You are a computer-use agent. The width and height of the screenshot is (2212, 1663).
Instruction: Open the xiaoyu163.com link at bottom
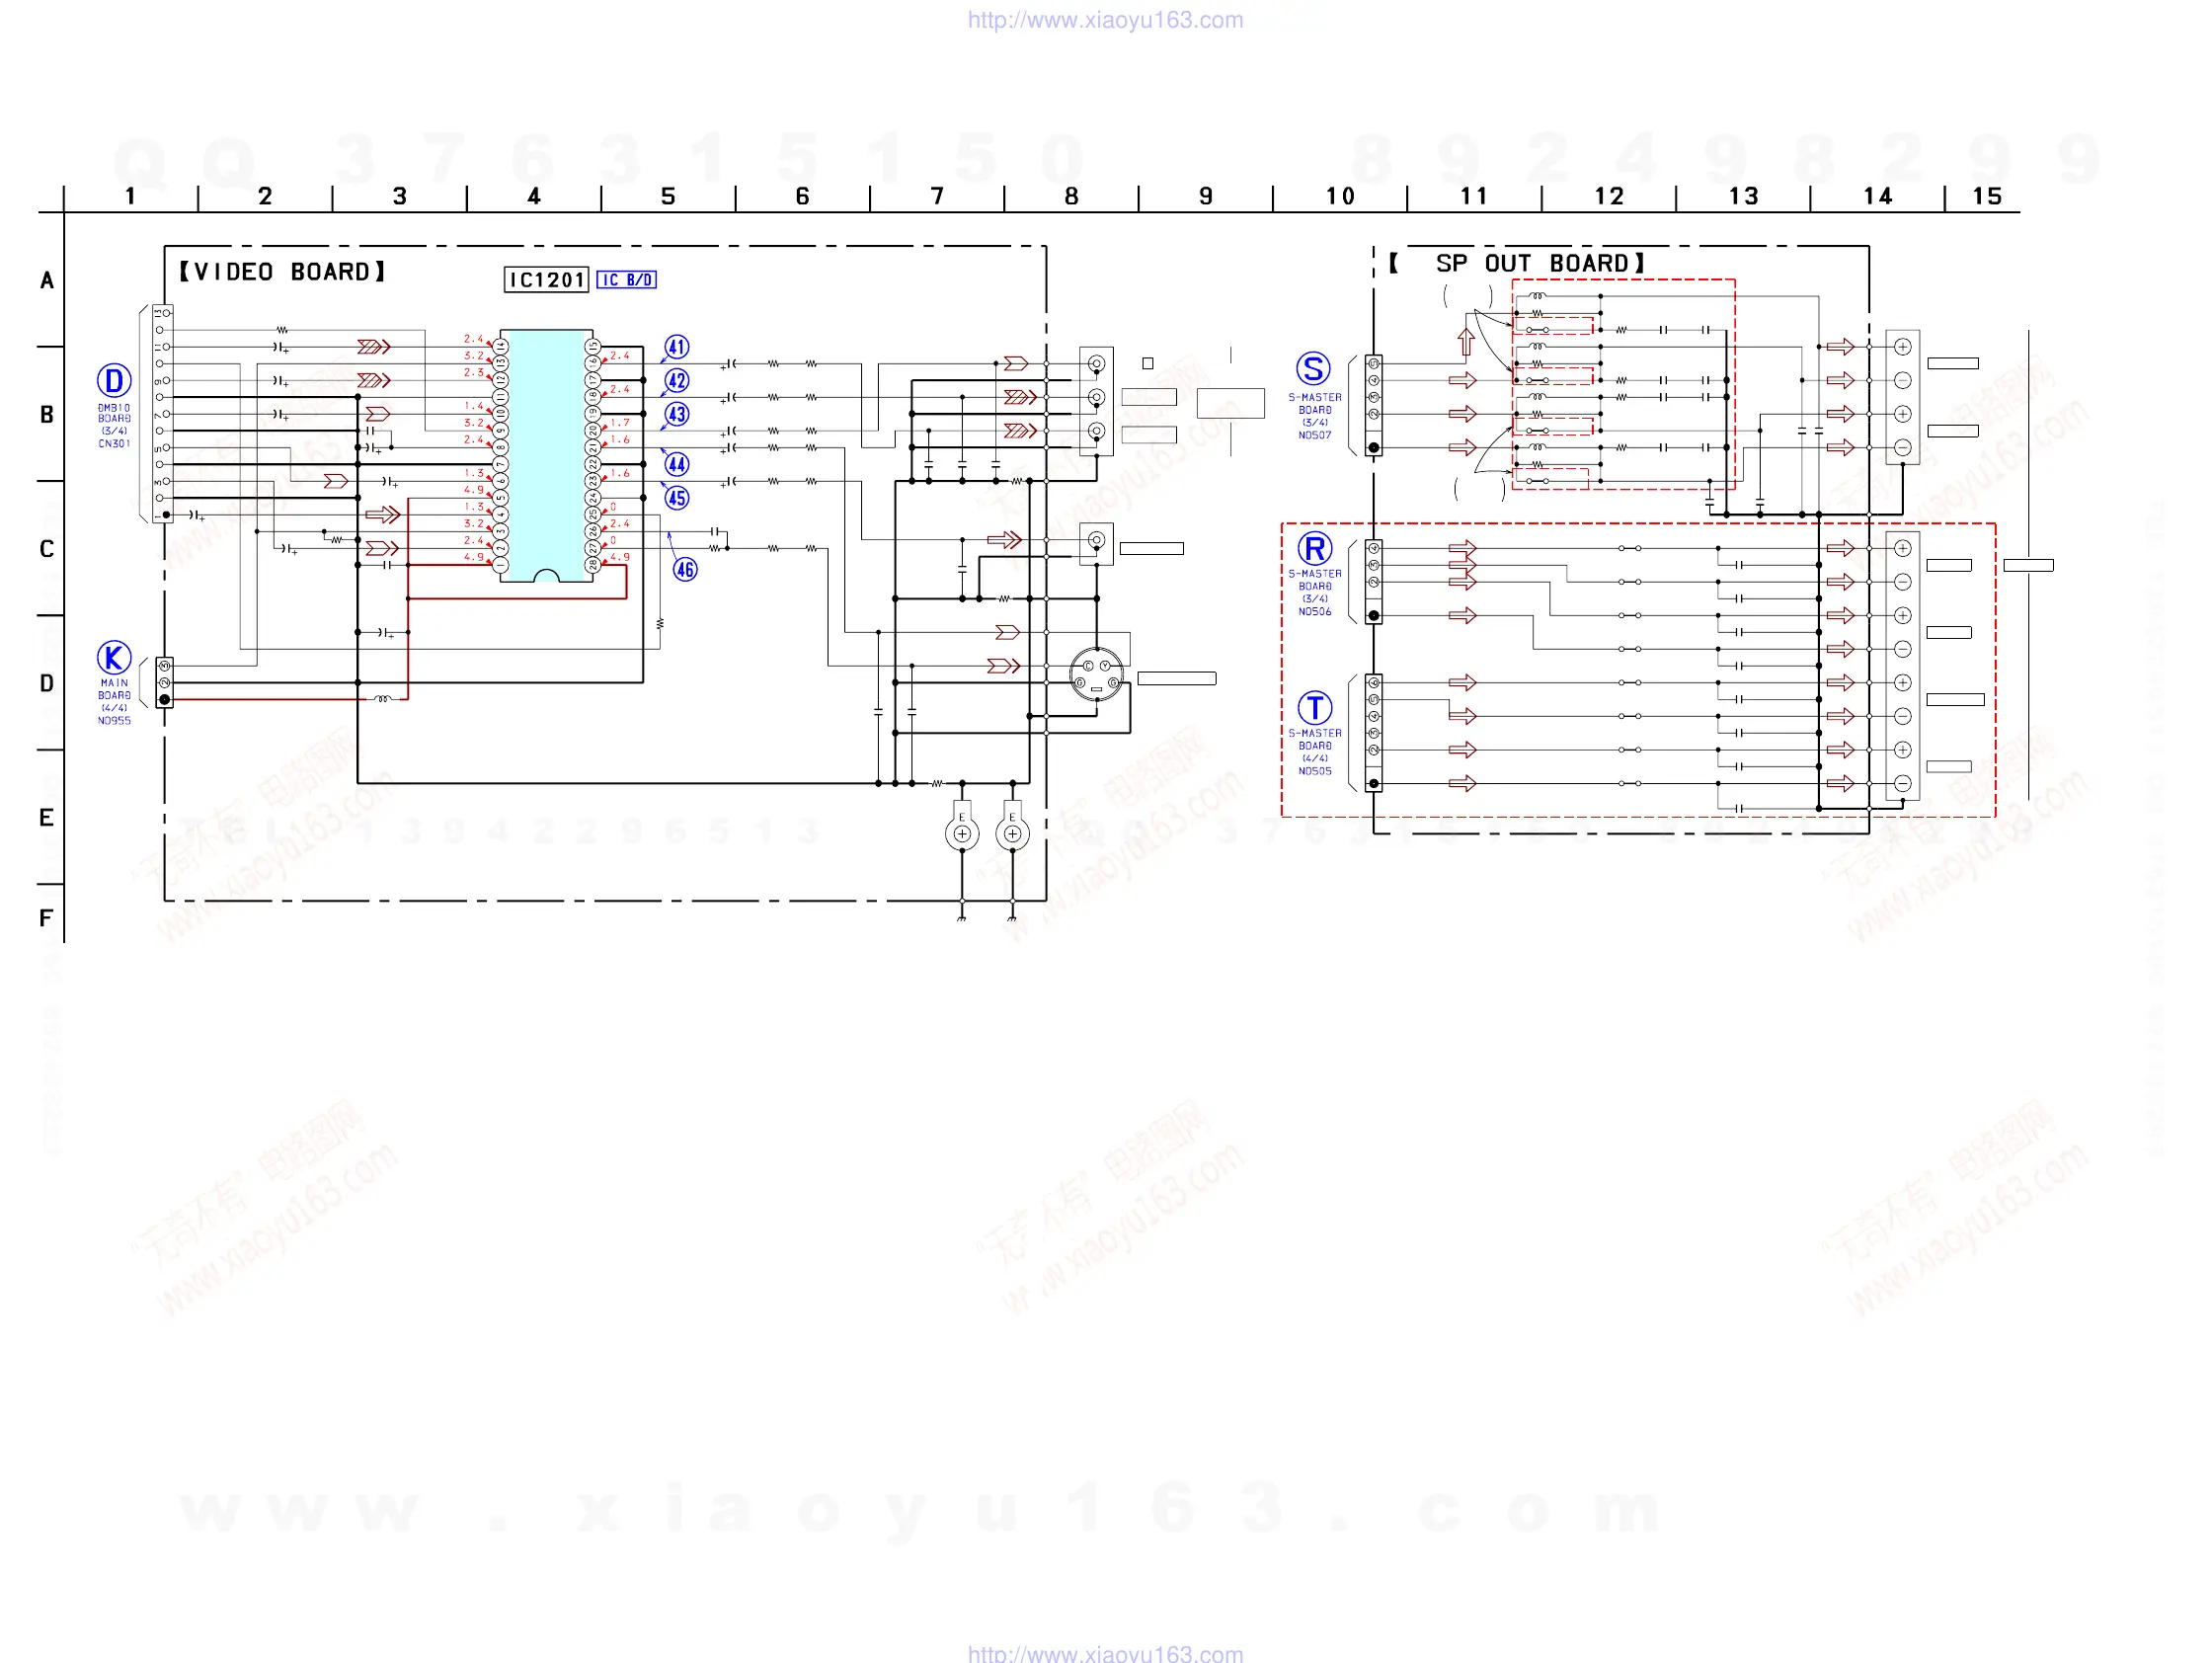coord(1105,1653)
